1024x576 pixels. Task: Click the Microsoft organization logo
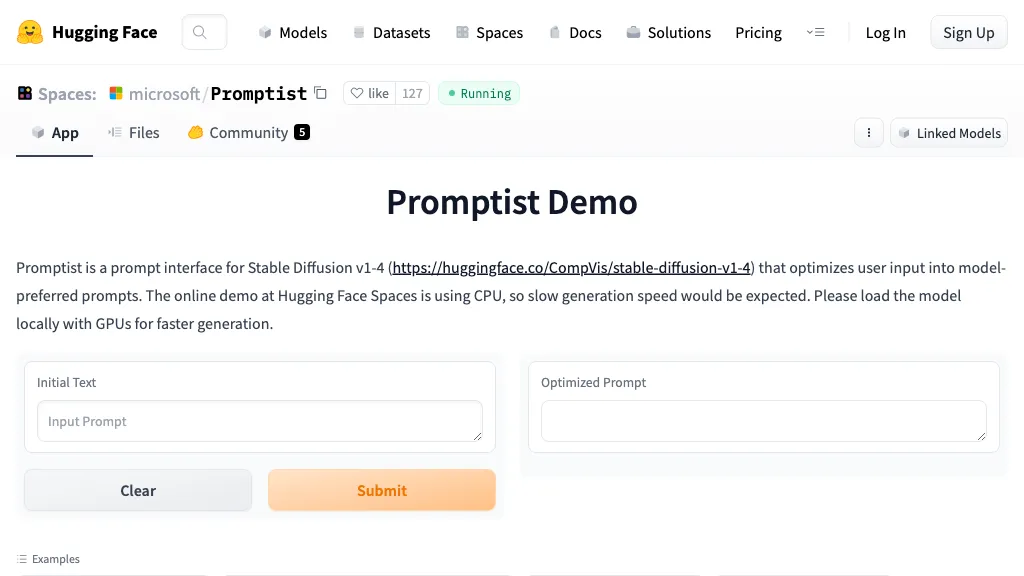point(116,93)
